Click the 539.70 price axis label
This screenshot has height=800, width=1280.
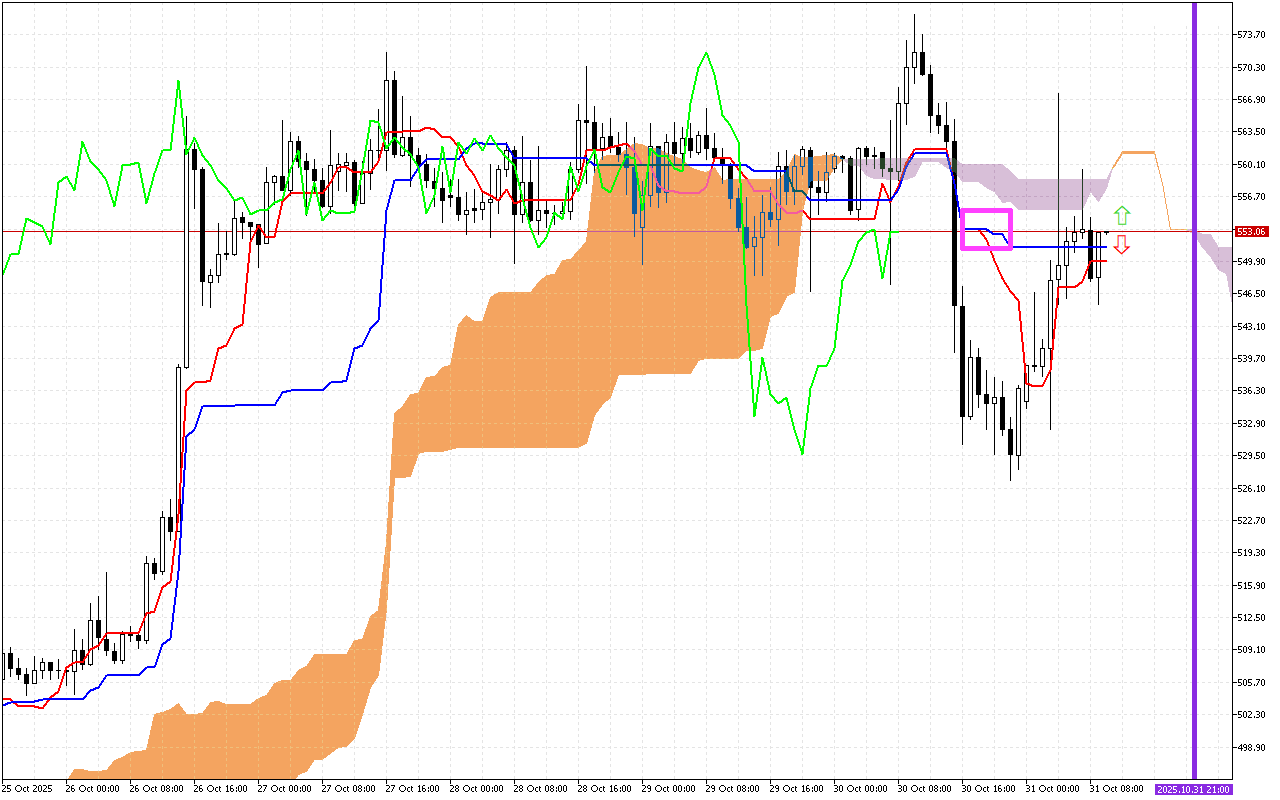pos(1252,358)
